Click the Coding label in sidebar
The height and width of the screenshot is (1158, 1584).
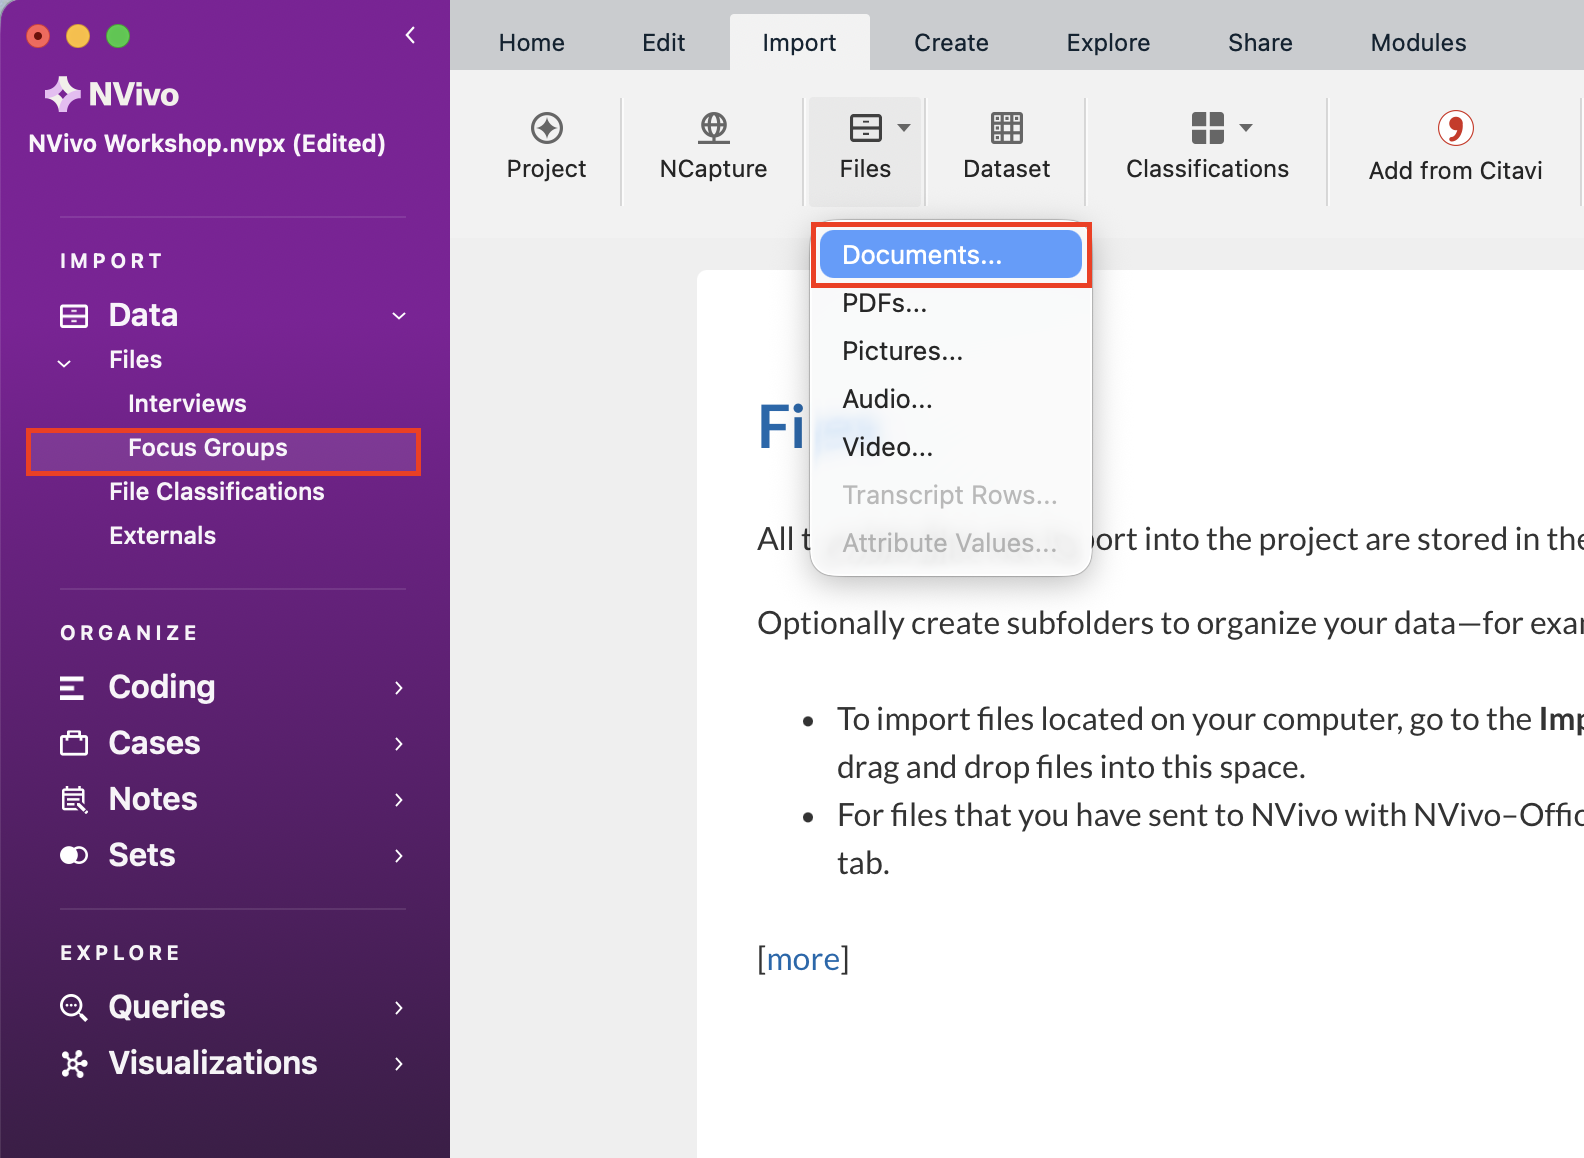tap(162, 688)
